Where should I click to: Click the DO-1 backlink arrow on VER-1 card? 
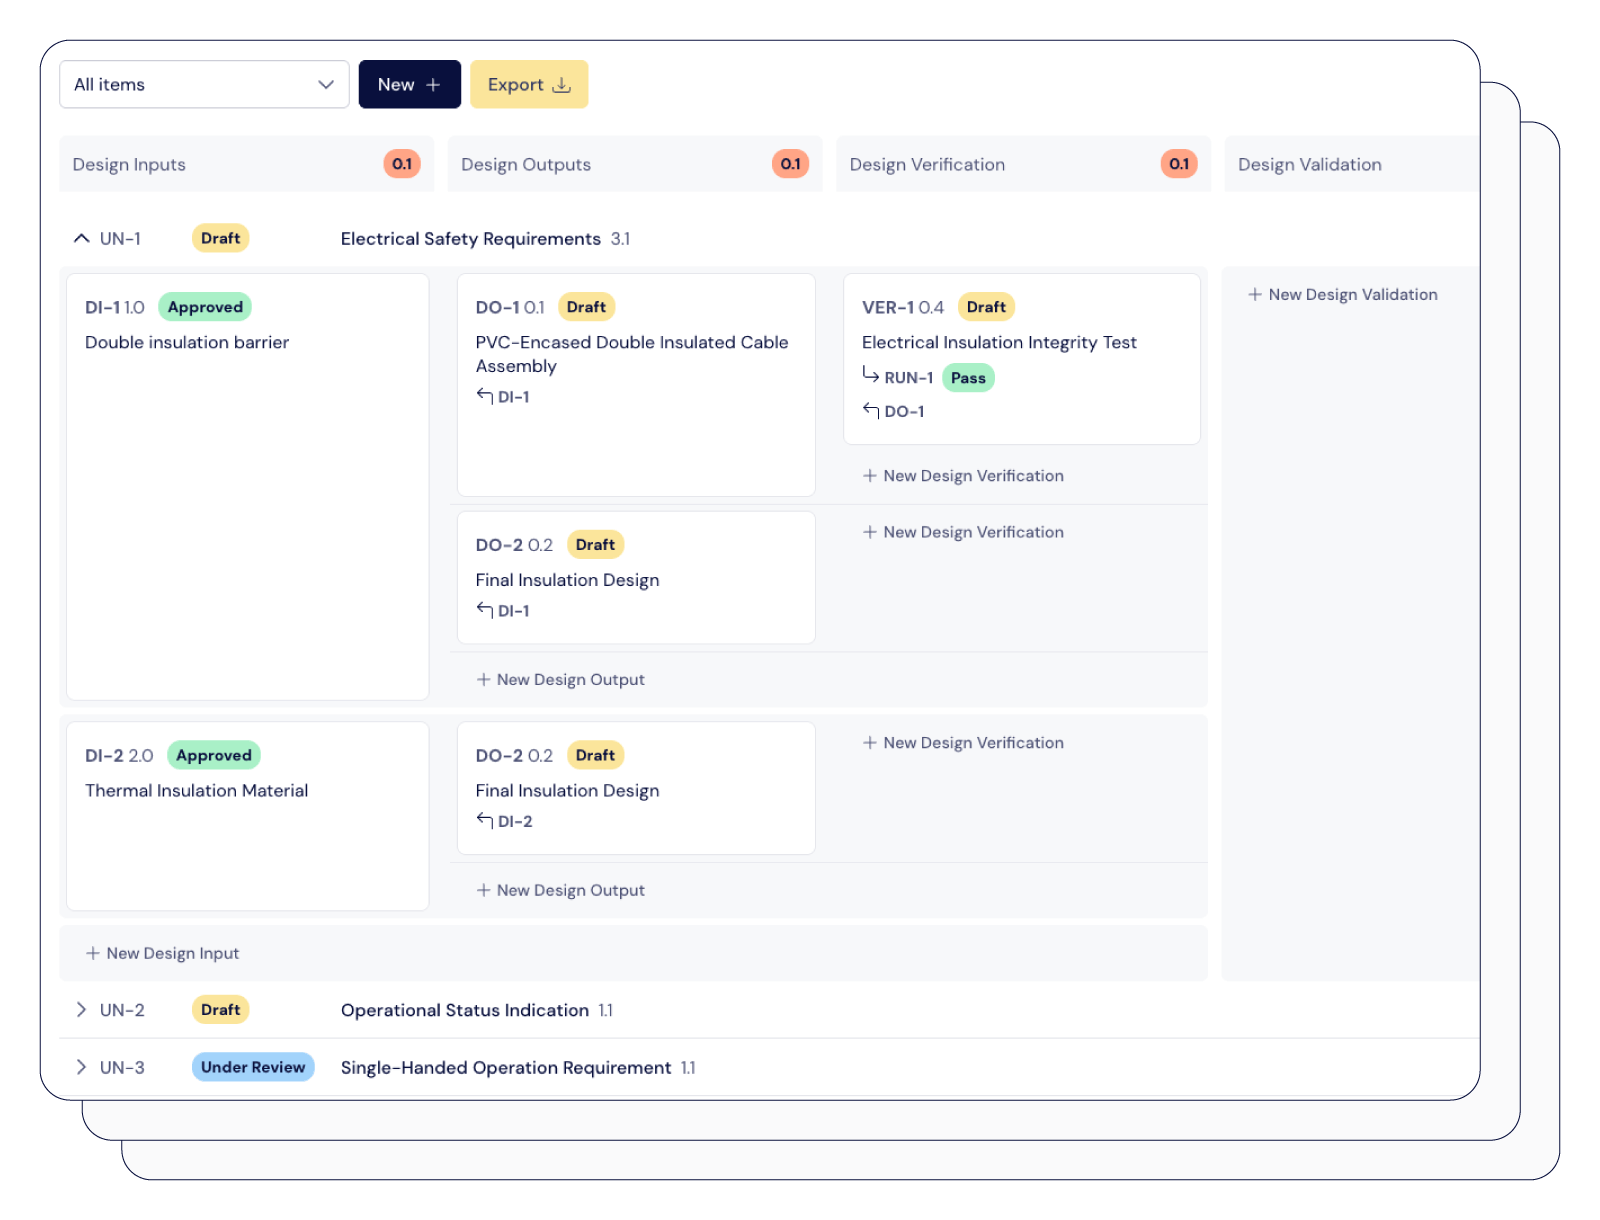[869, 411]
